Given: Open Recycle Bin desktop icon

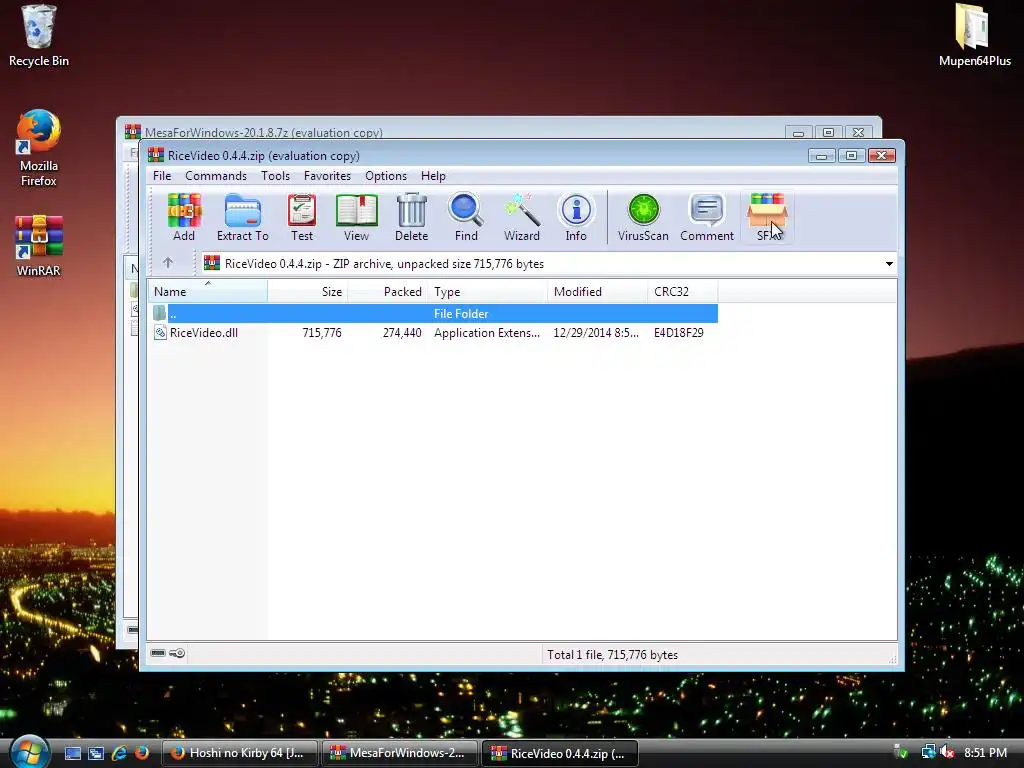Looking at the screenshot, I should (39, 37).
